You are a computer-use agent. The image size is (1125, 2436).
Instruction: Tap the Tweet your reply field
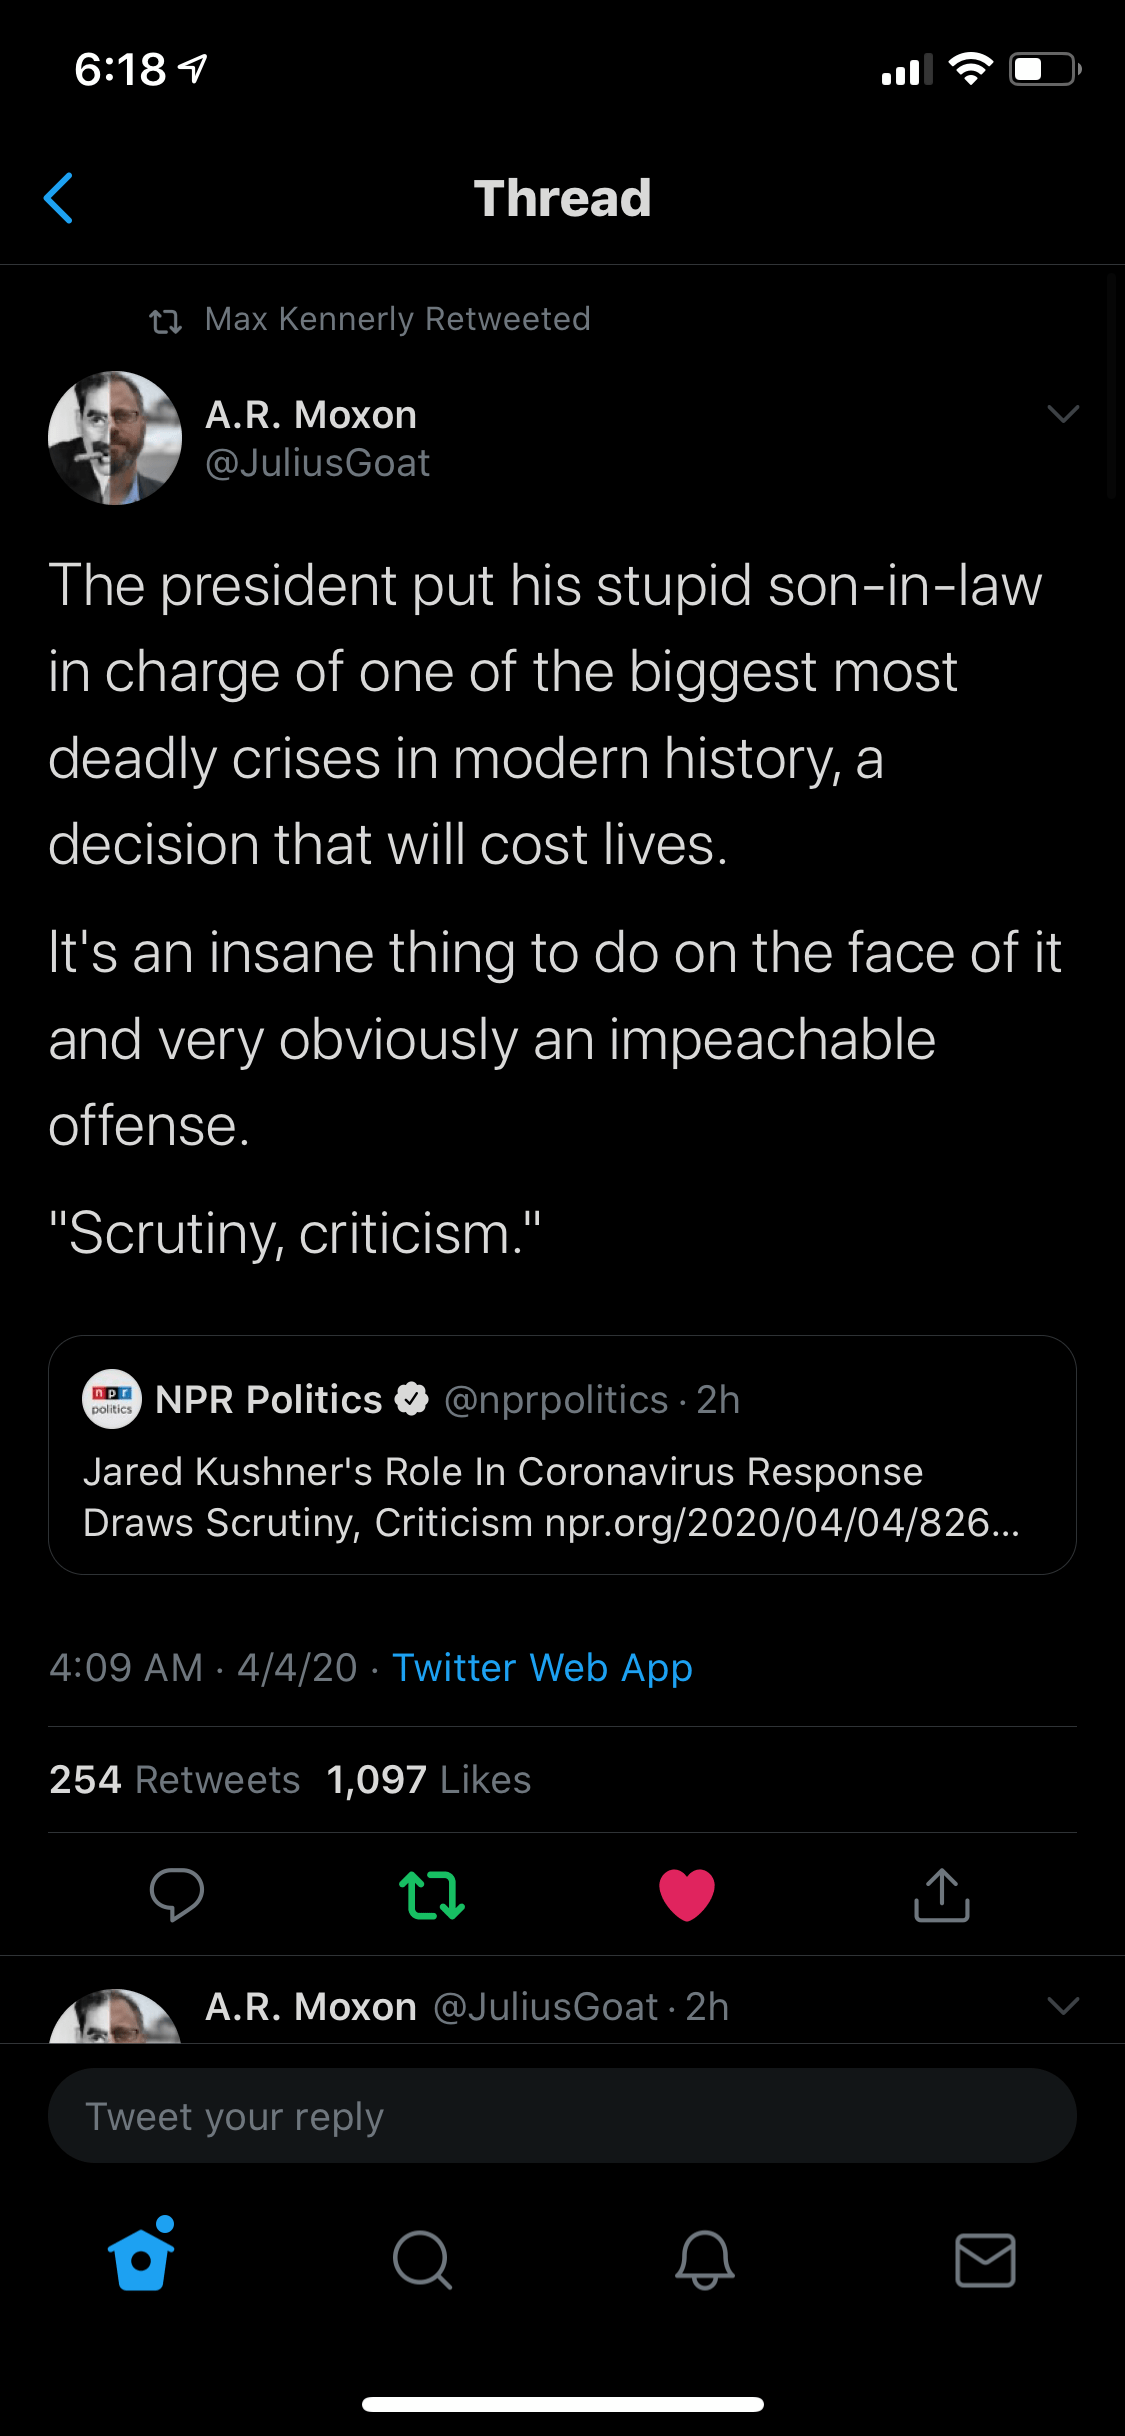562,2116
